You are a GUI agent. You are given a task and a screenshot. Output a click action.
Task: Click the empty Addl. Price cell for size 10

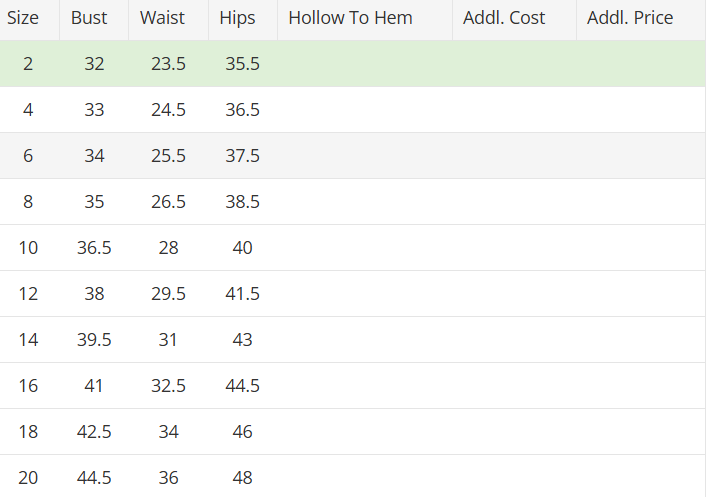tap(640, 248)
